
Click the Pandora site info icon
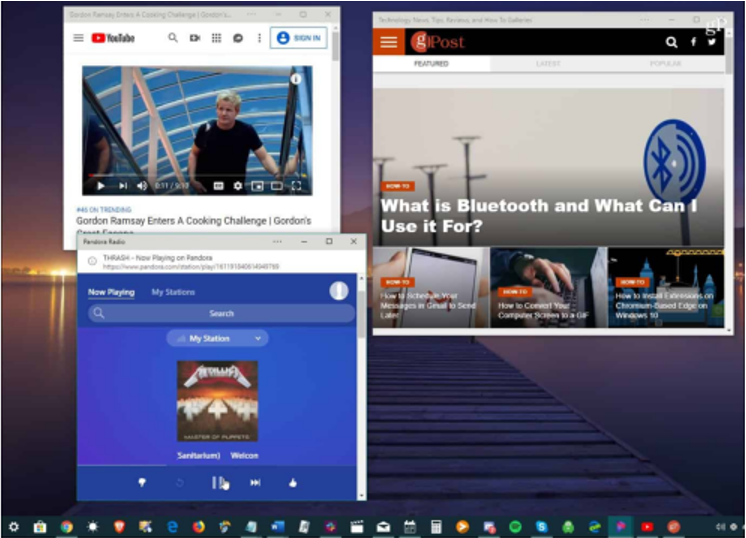92,261
